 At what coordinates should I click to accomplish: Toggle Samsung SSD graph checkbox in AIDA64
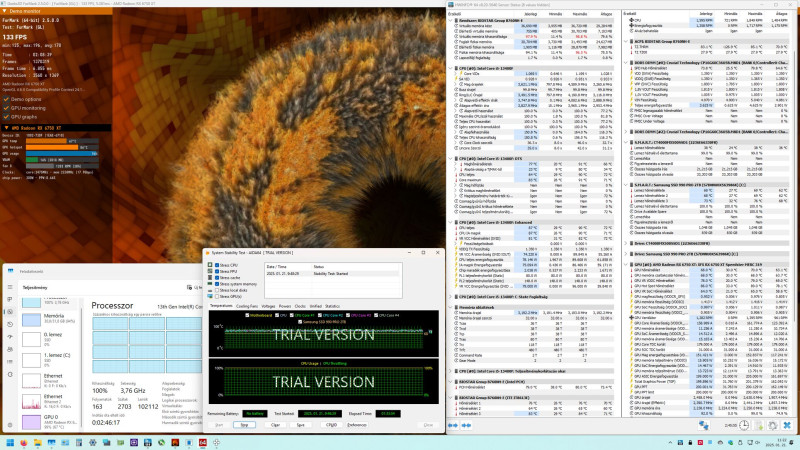299,321
